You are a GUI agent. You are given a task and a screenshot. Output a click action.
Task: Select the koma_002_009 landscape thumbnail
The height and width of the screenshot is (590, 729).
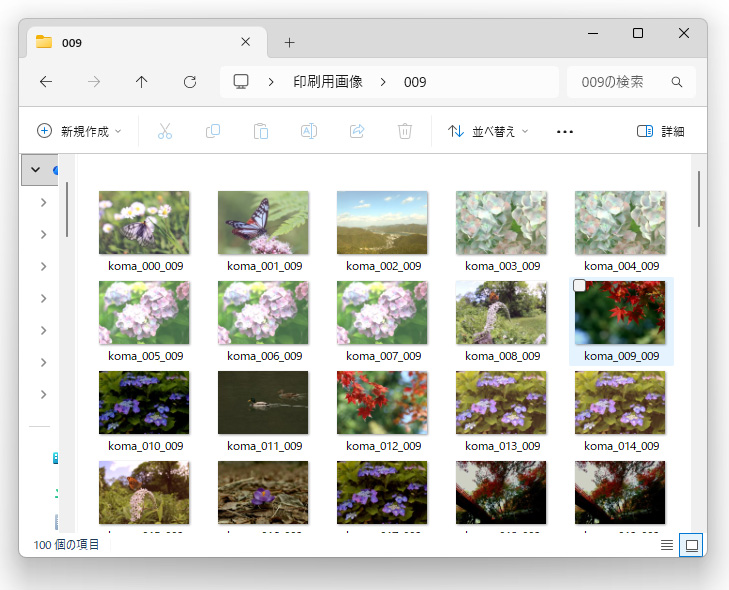[x=382, y=223]
